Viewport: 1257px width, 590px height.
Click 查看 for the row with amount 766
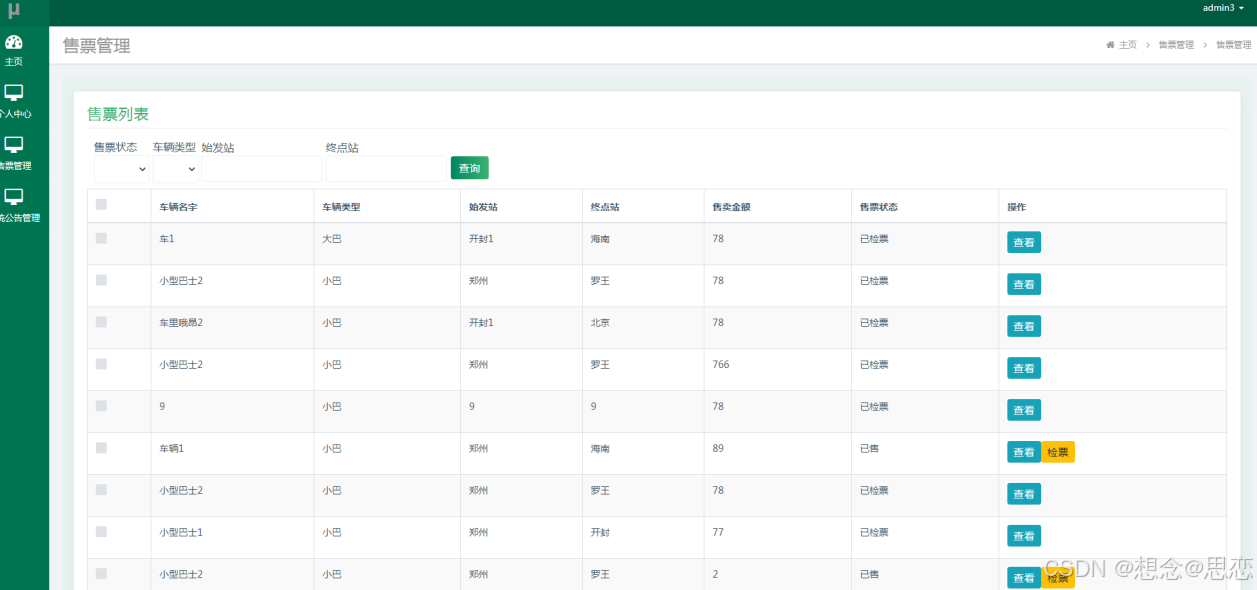[1024, 368]
